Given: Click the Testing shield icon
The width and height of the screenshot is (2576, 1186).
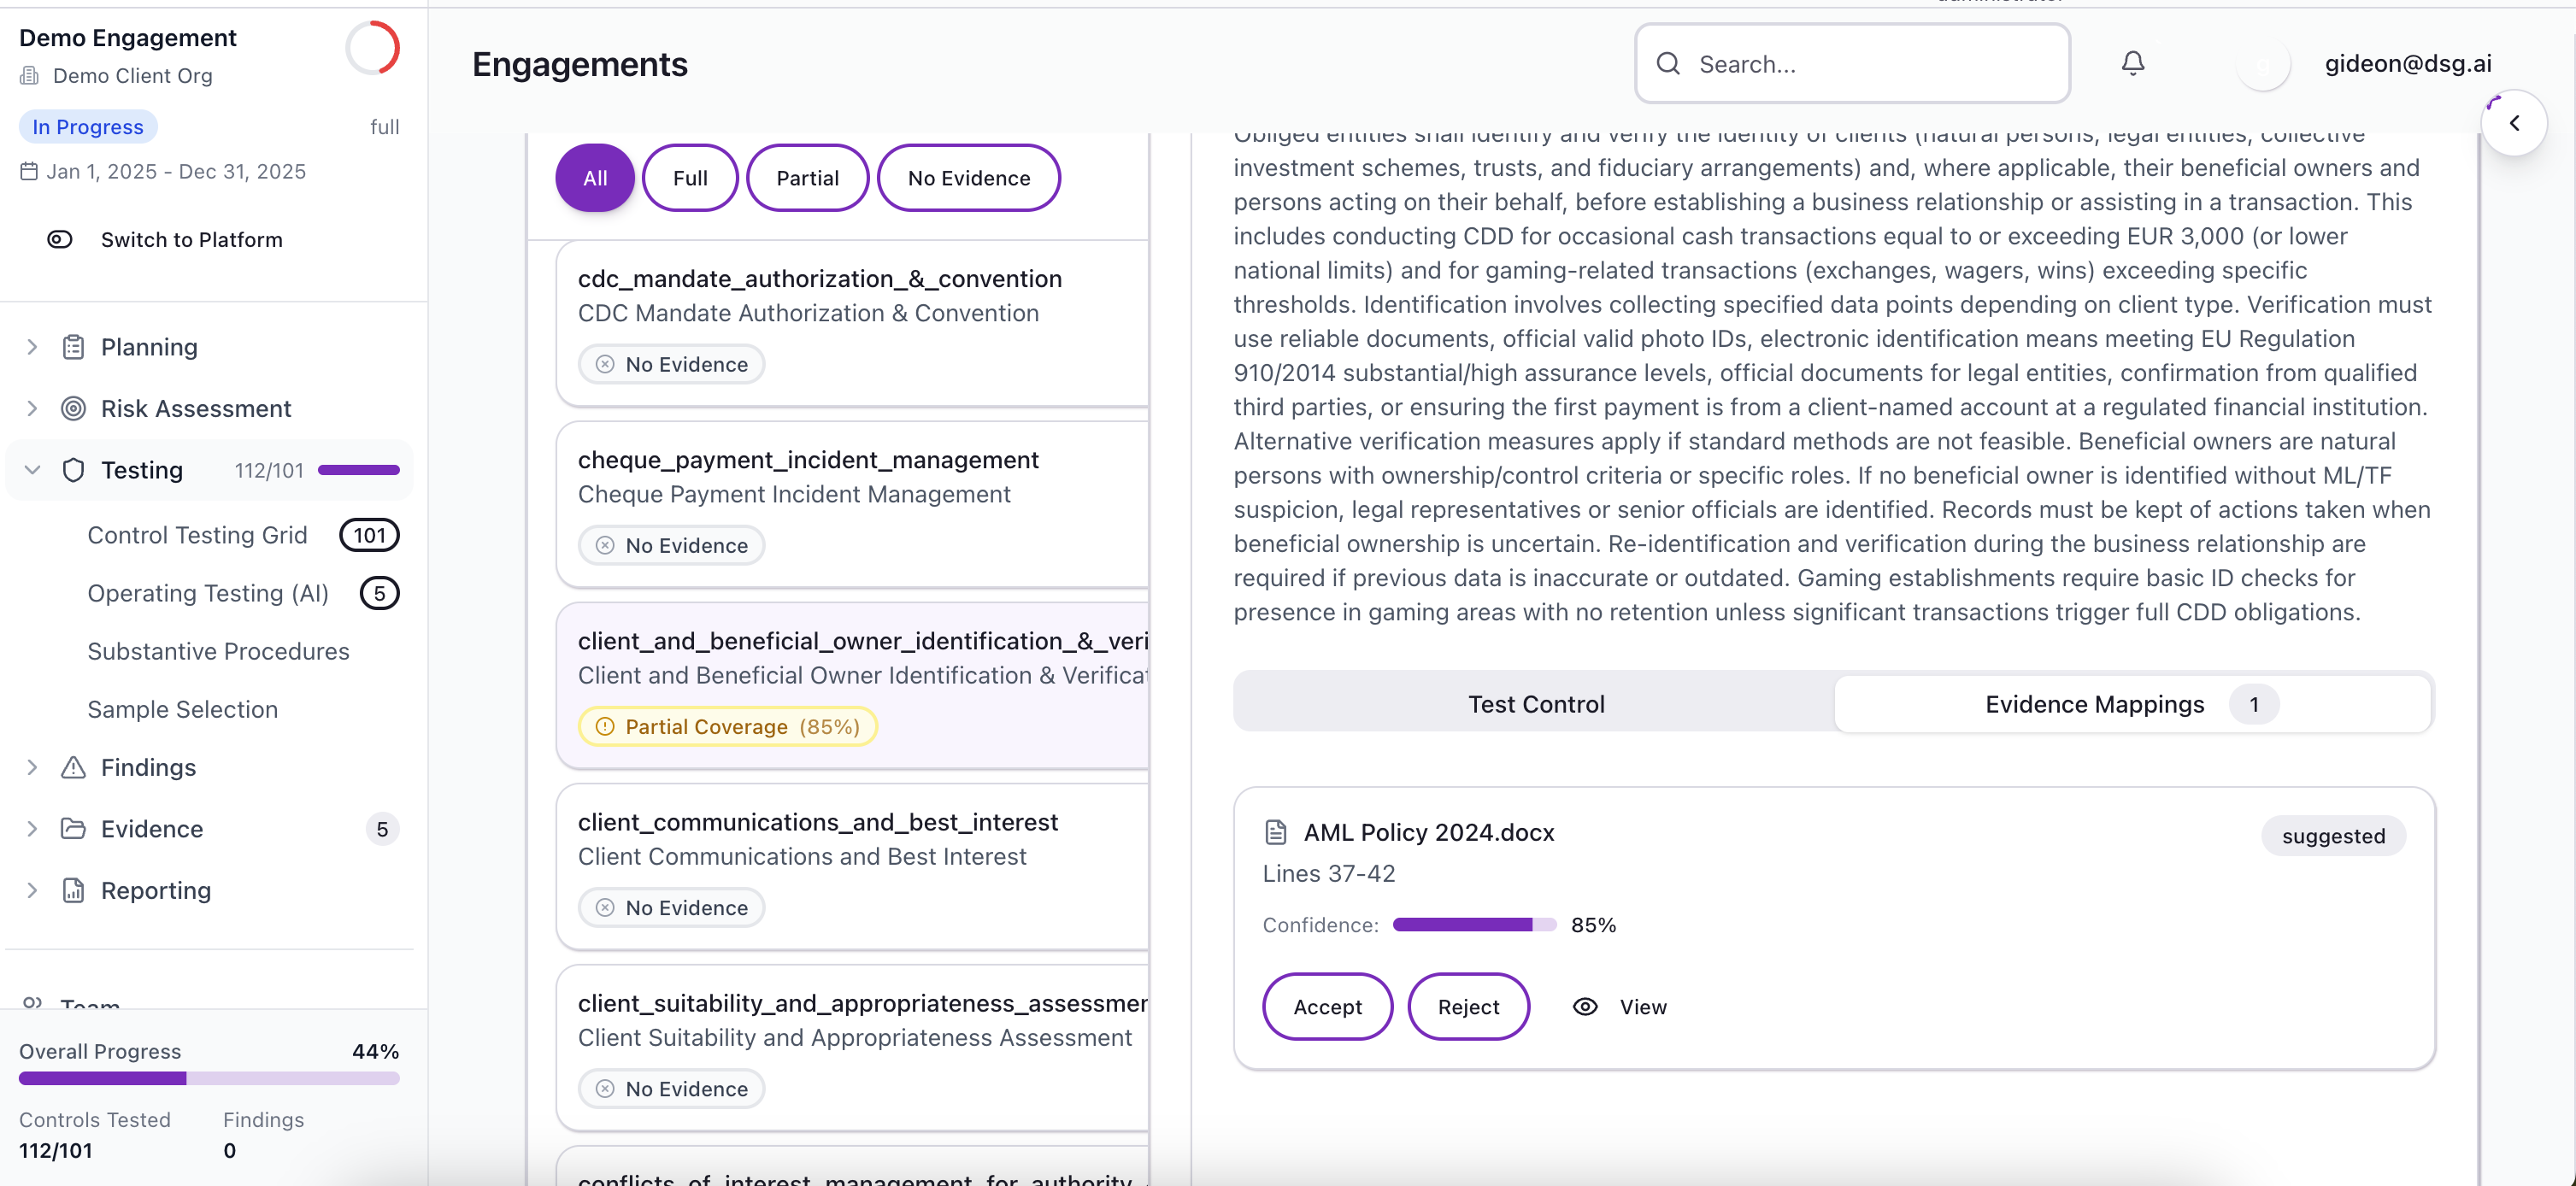Looking at the screenshot, I should coord(73,470).
